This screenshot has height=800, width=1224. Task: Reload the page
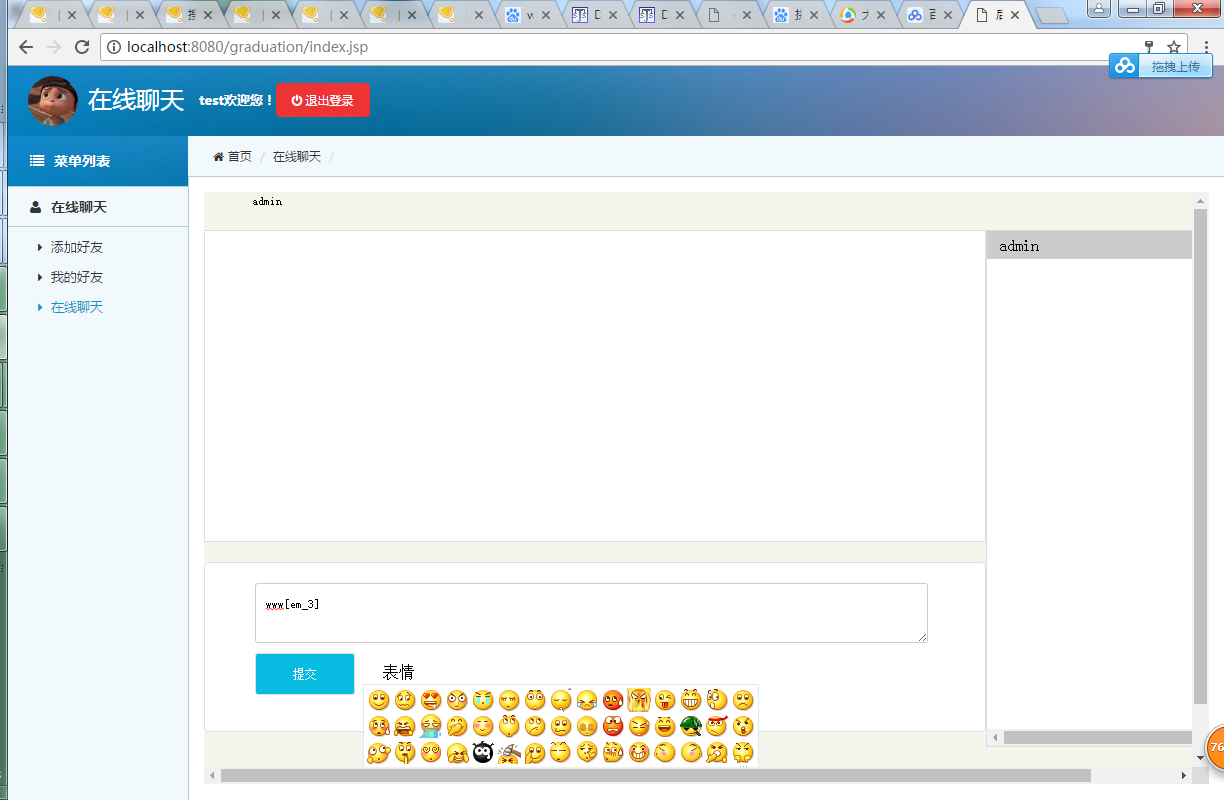(x=82, y=47)
